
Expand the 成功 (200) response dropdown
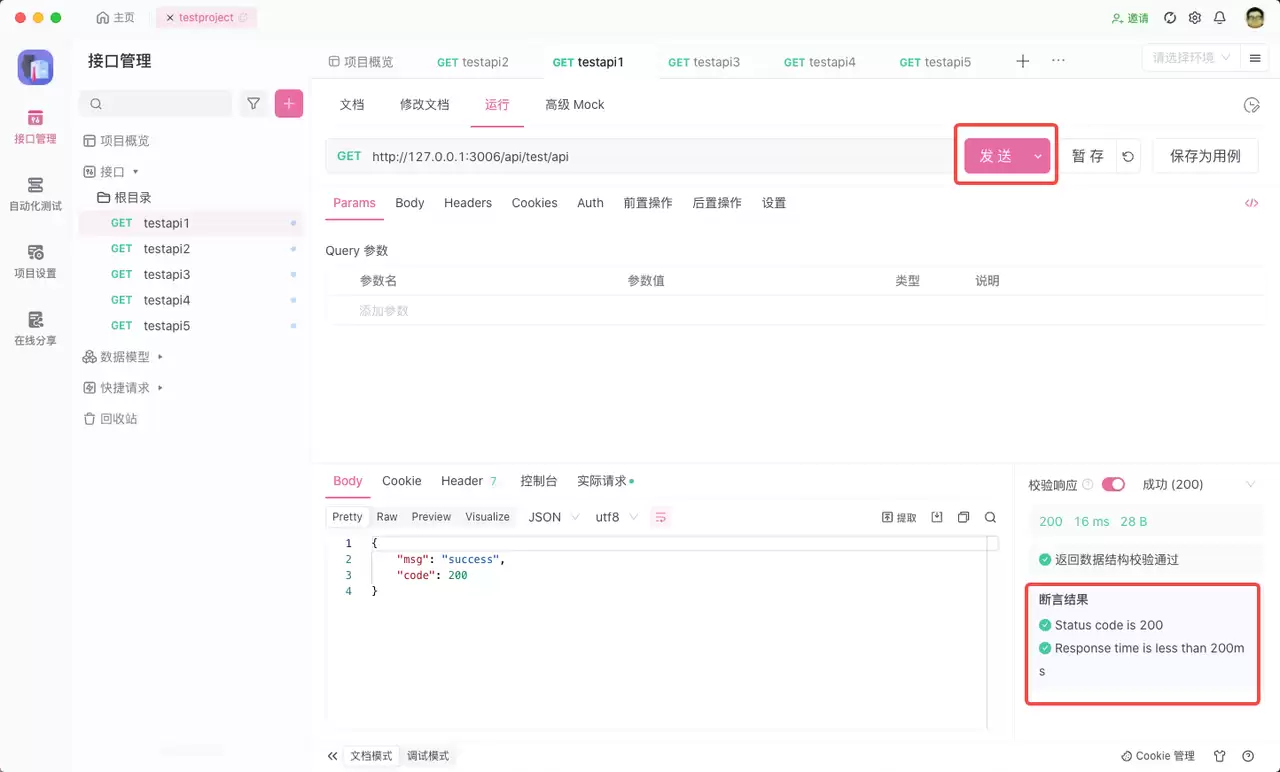[x=1198, y=484]
